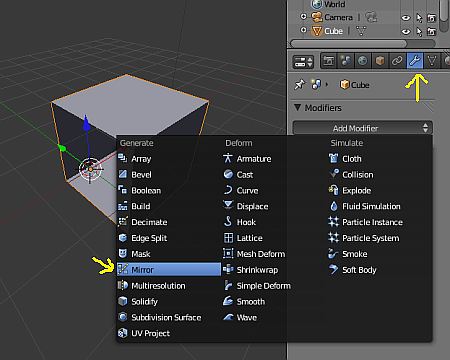Click the blue Z-axis manipulator arrow
450x360 pixels.
(x=87, y=123)
